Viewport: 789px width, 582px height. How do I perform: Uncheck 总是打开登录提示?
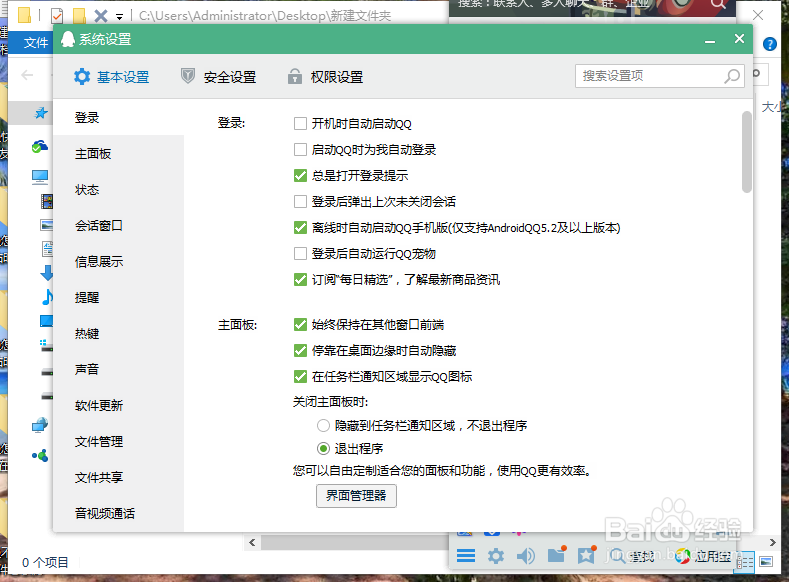[300, 176]
